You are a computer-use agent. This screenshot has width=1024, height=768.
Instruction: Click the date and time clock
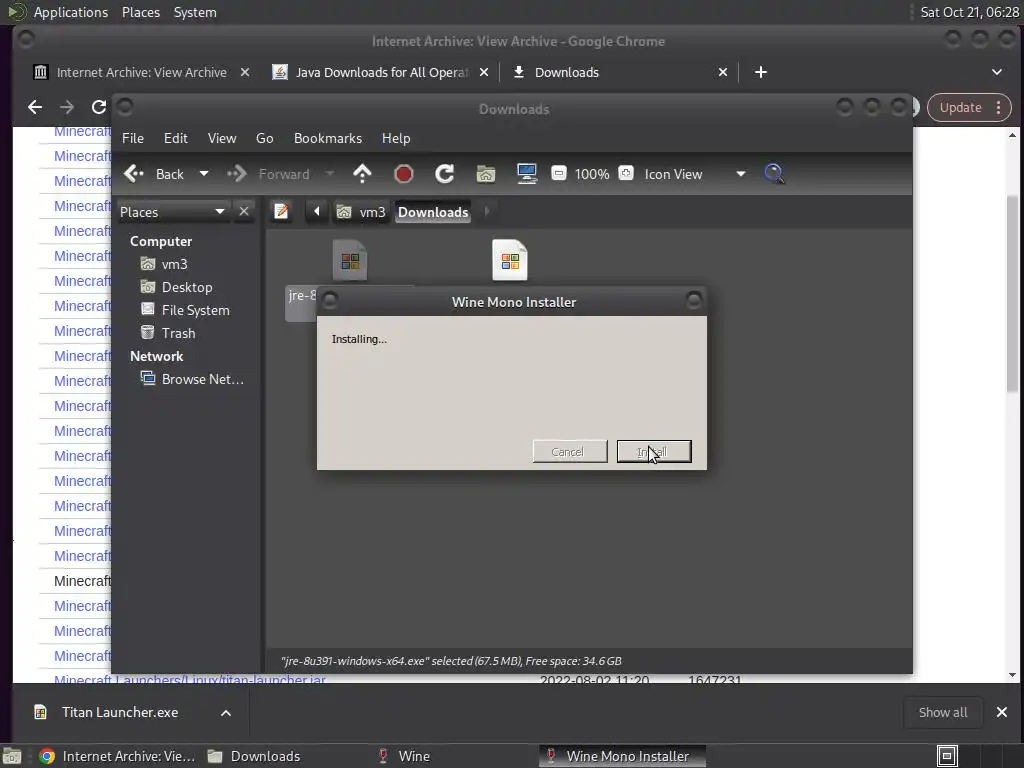point(969,12)
